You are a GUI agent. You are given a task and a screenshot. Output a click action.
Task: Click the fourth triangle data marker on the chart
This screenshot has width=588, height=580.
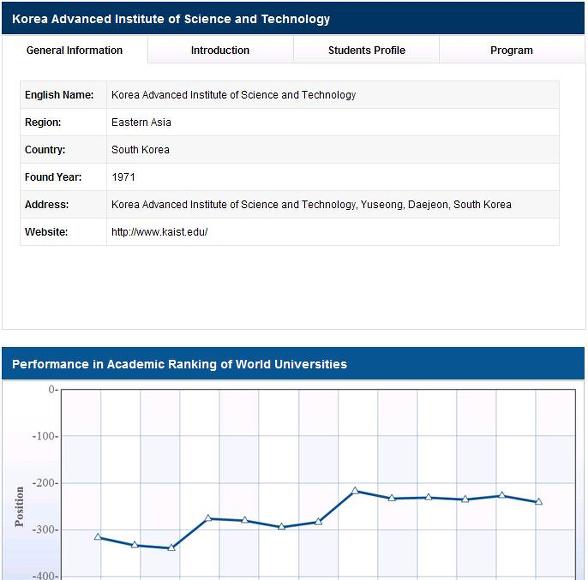point(208,518)
